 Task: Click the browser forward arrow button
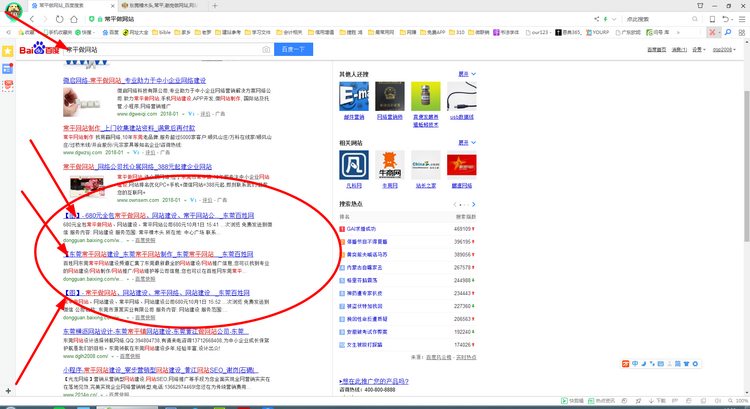pos(45,19)
